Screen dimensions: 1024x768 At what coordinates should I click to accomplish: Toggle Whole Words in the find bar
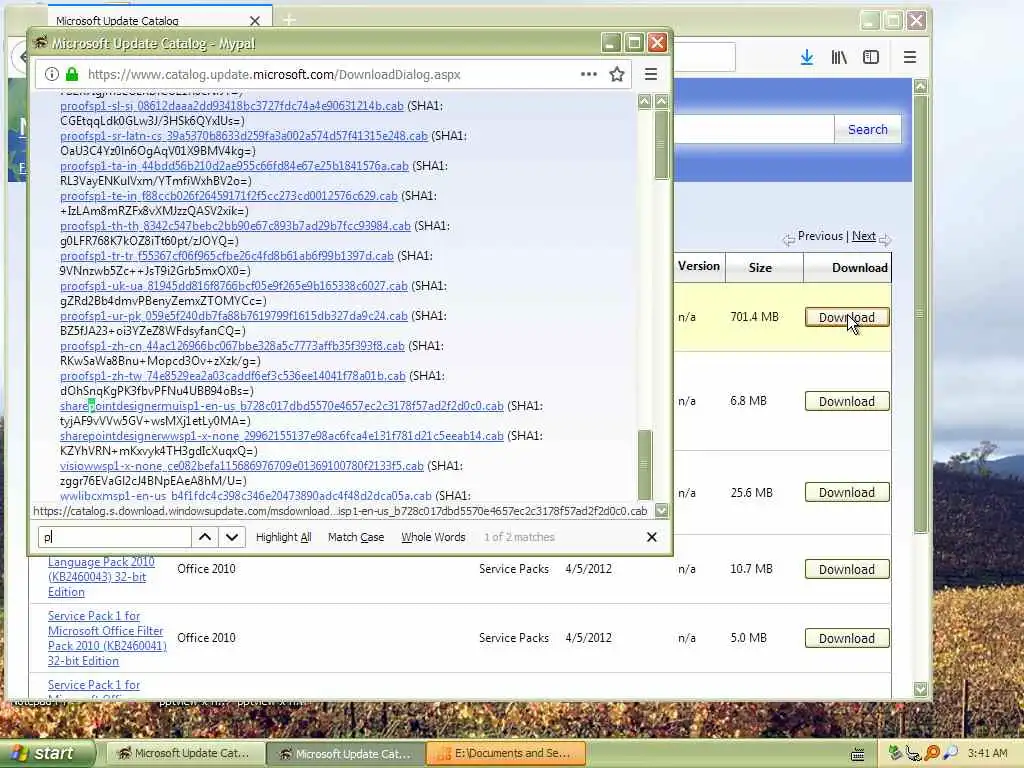pos(433,537)
